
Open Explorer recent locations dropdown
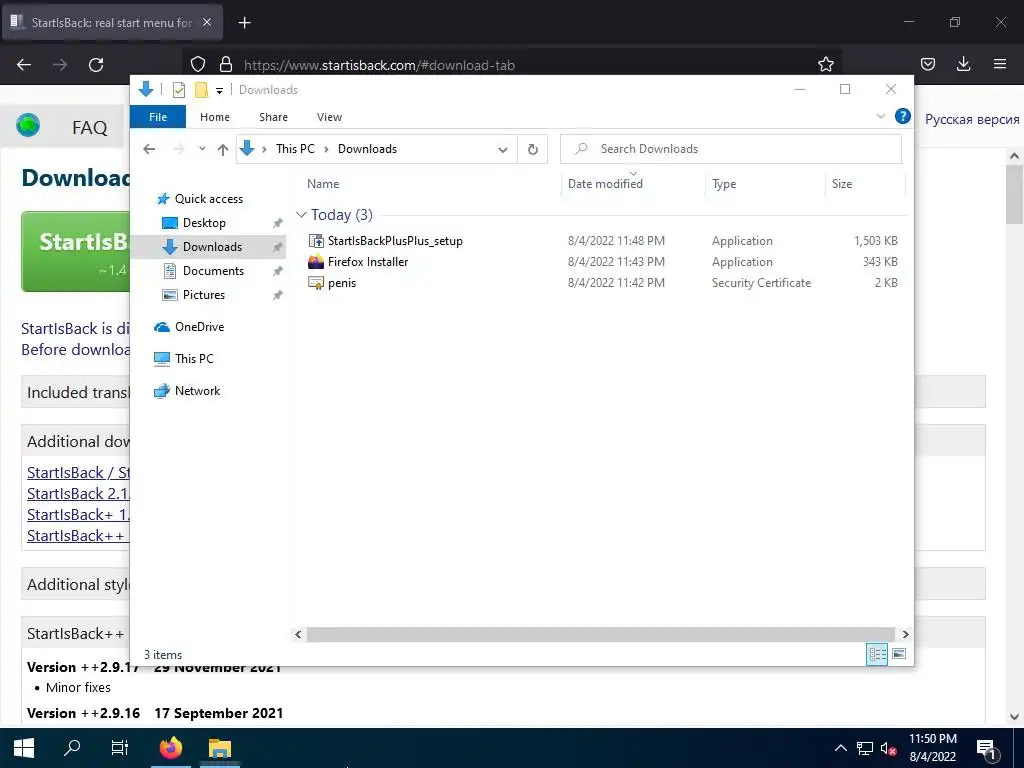point(202,149)
